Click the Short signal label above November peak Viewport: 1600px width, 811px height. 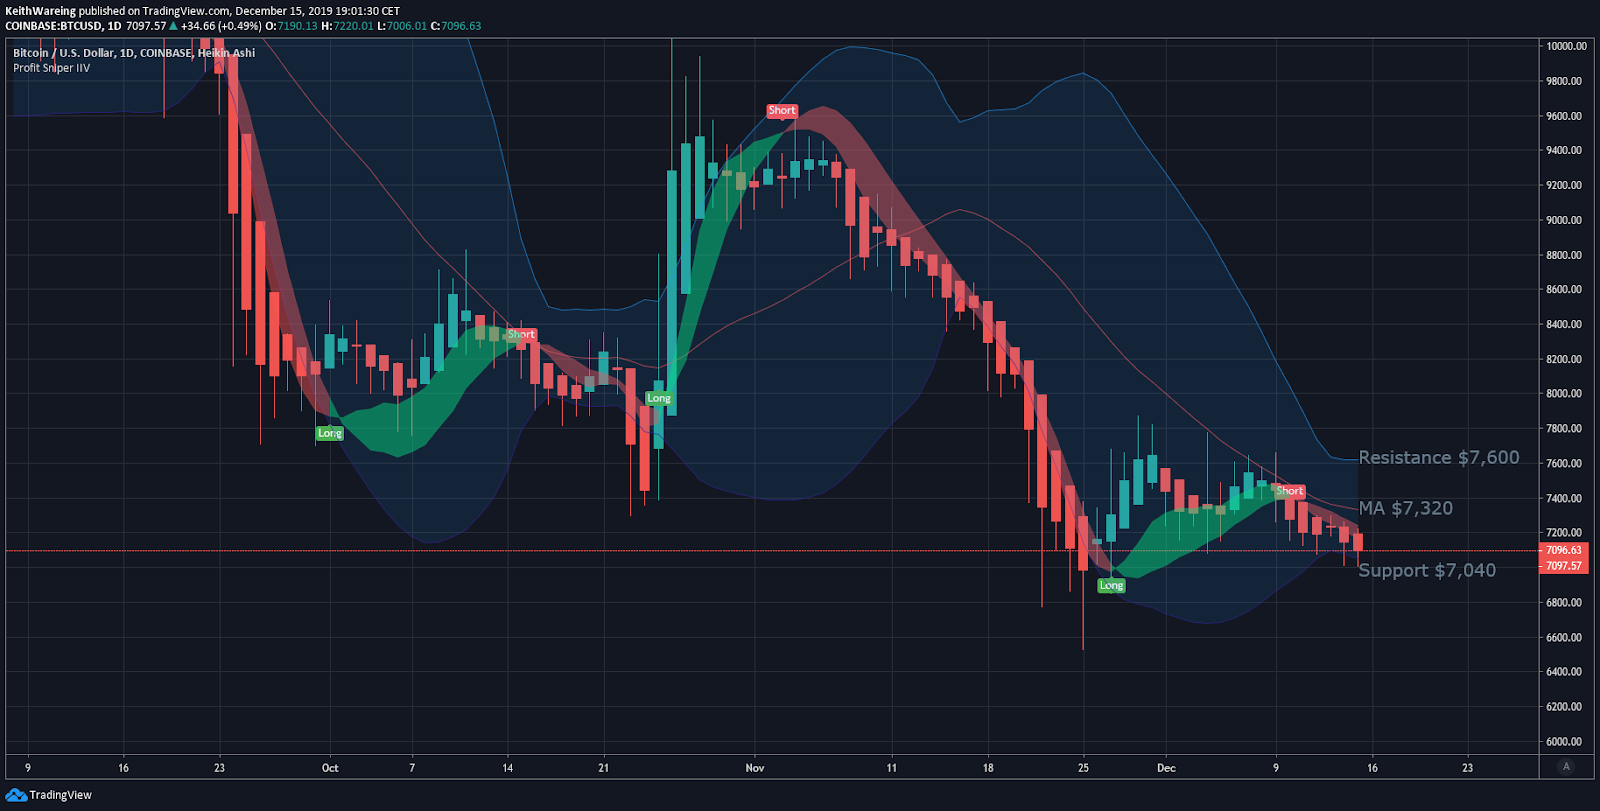(782, 111)
